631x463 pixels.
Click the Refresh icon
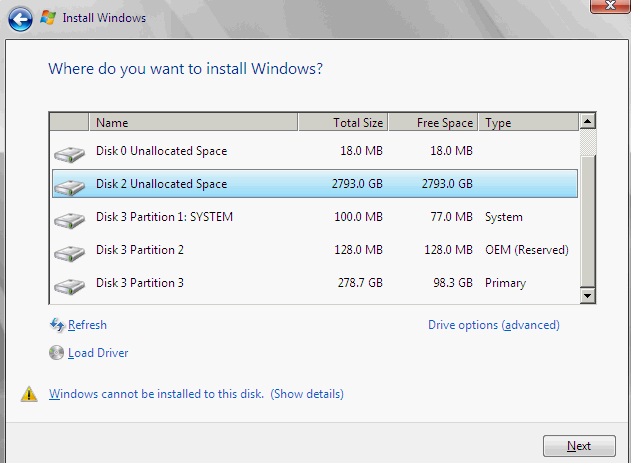click(x=57, y=325)
